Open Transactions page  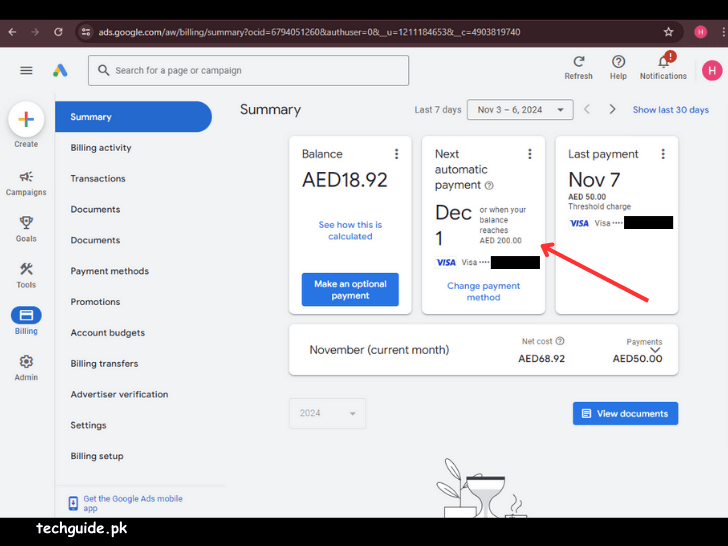click(98, 178)
